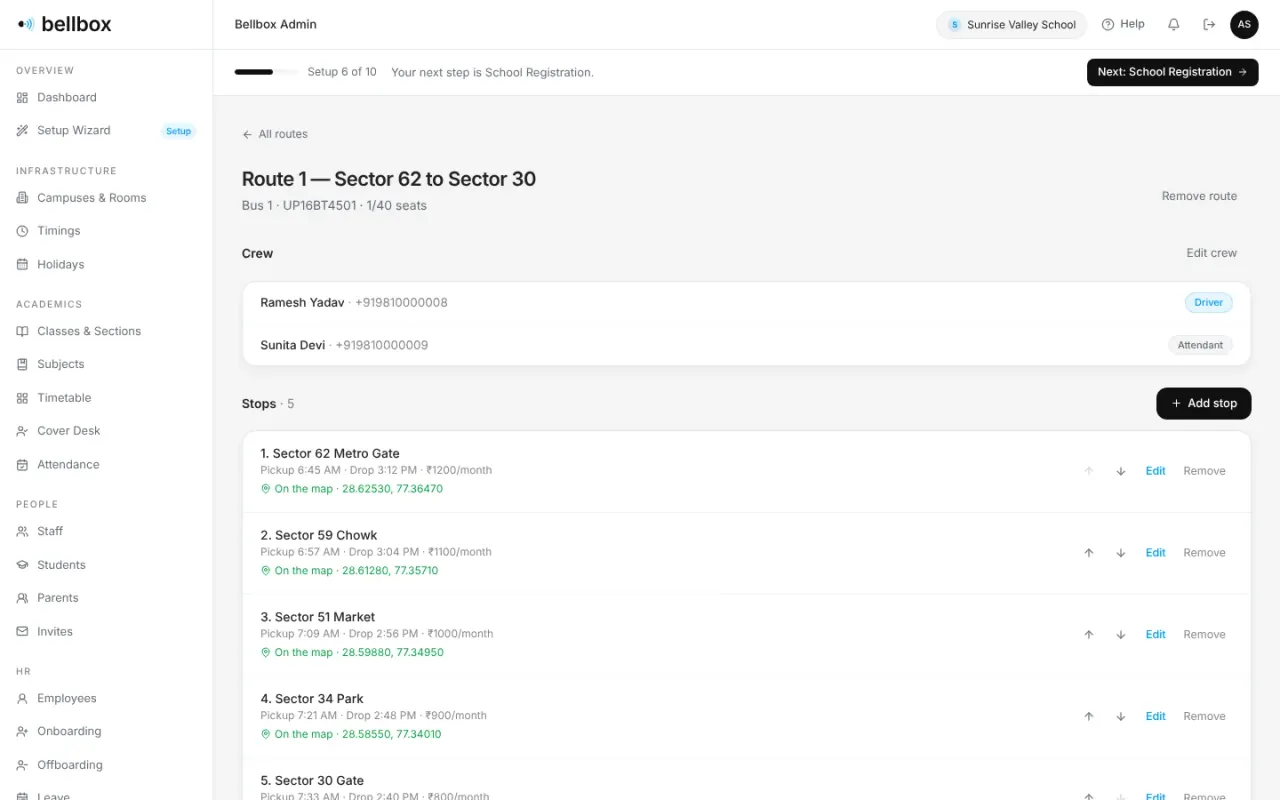Screen dimensions: 1280x800
Task: Click Next: School Registration button
Action: click(x=1172, y=72)
